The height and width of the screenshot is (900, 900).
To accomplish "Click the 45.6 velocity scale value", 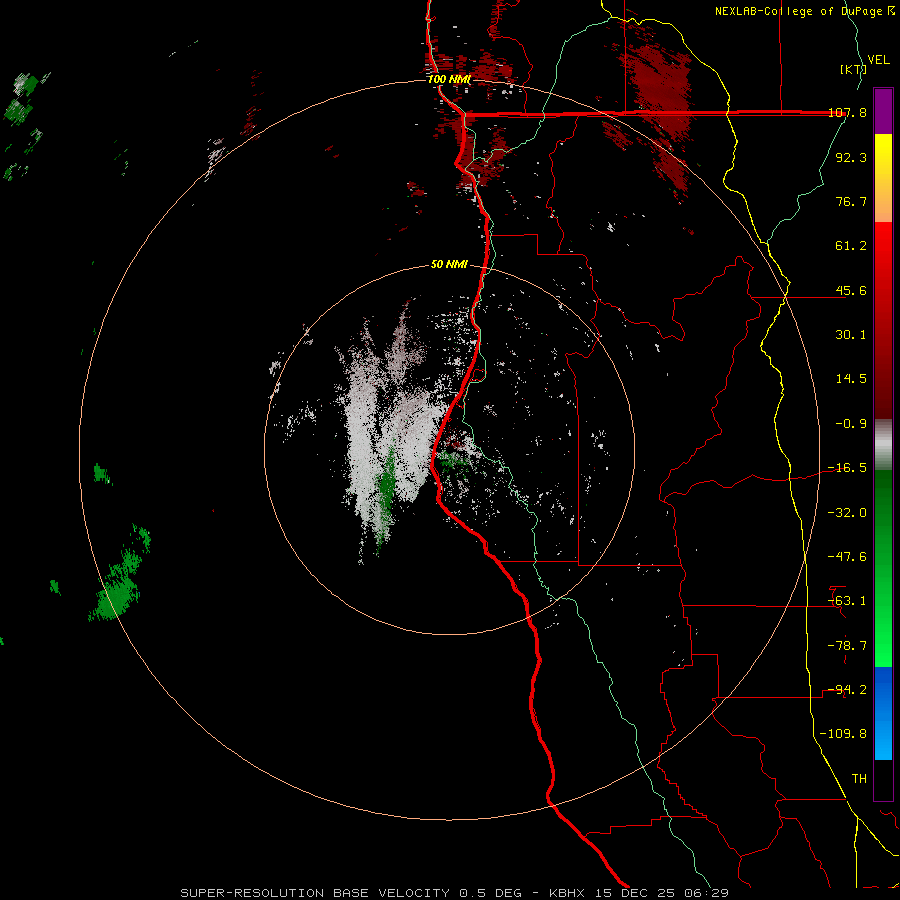I will point(851,290).
